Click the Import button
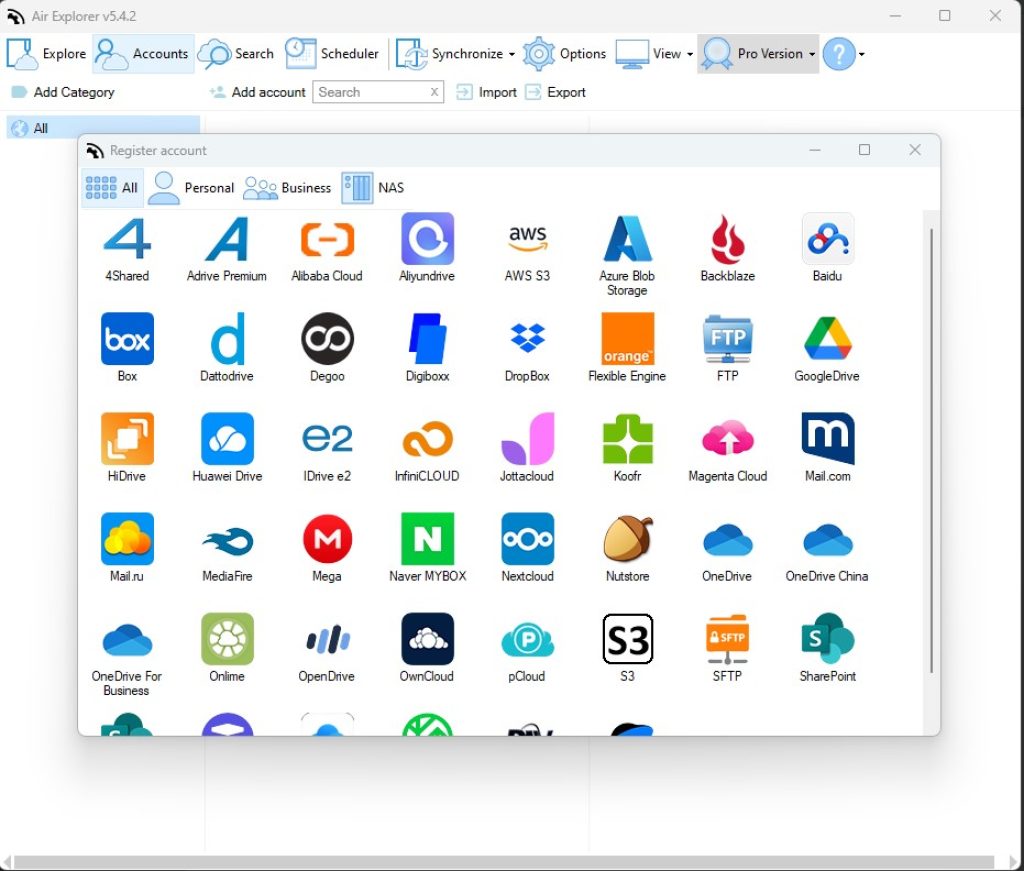 486,92
